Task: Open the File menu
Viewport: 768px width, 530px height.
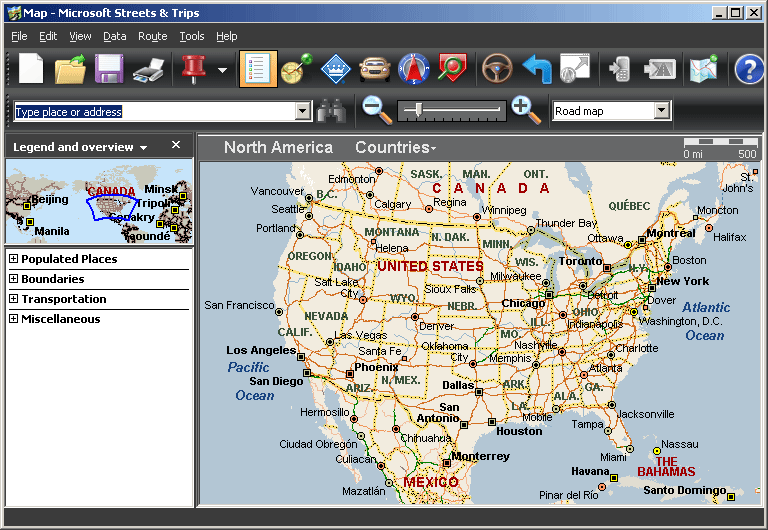Action: [x=19, y=36]
